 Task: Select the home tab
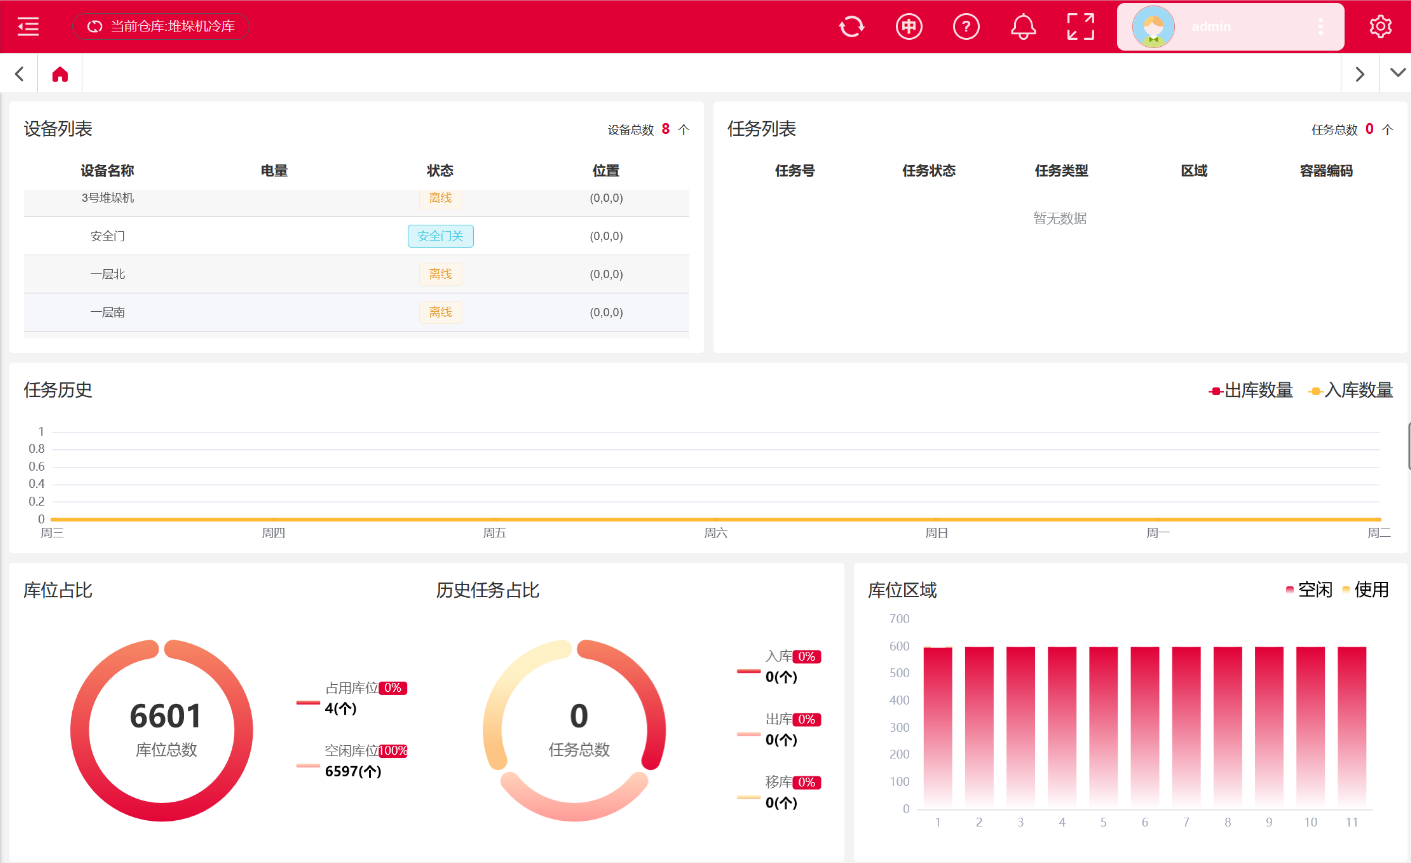coord(60,74)
